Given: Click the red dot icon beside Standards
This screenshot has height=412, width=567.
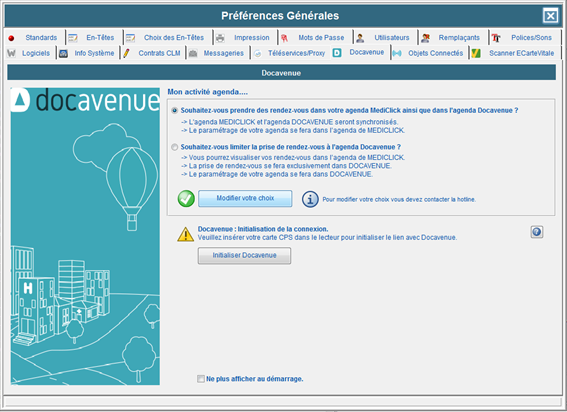Looking at the screenshot, I should click(x=11, y=38).
